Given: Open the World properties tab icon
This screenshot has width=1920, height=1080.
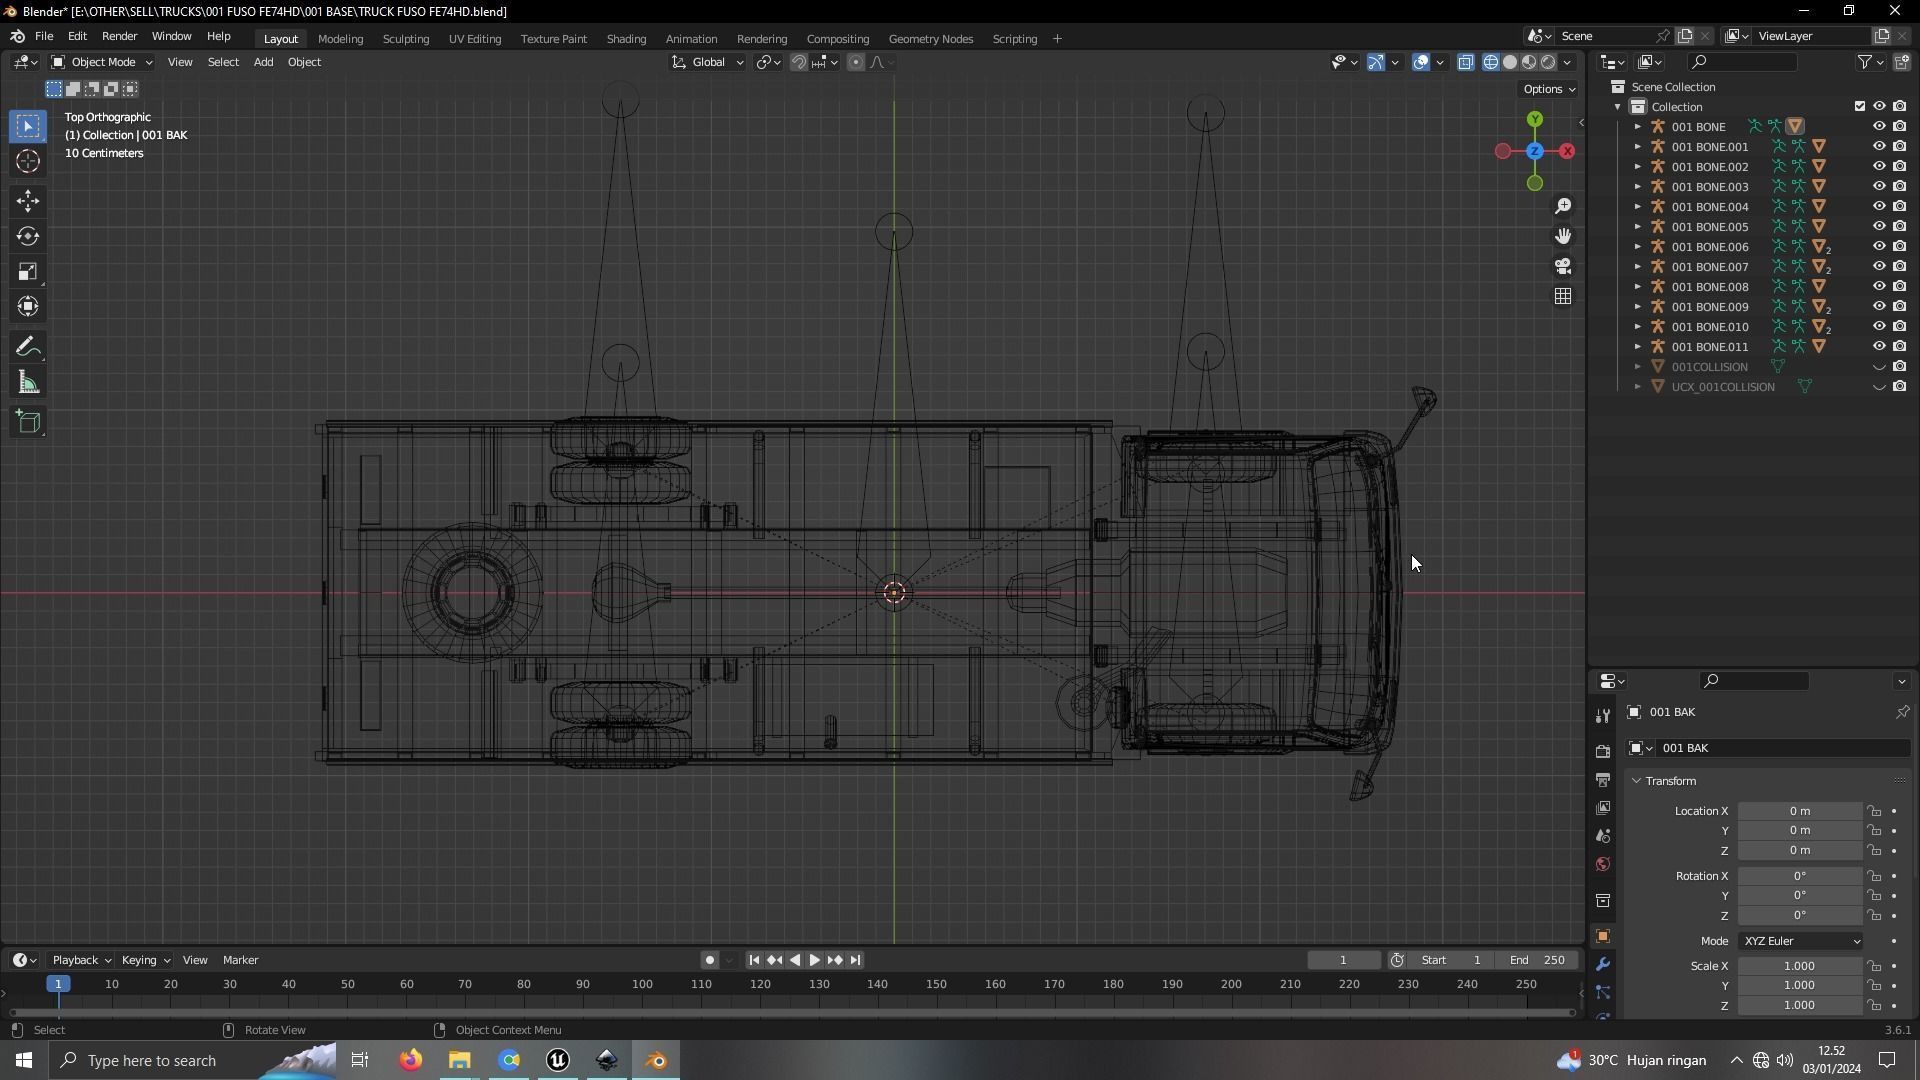Looking at the screenshot, I should (1603, 865).
